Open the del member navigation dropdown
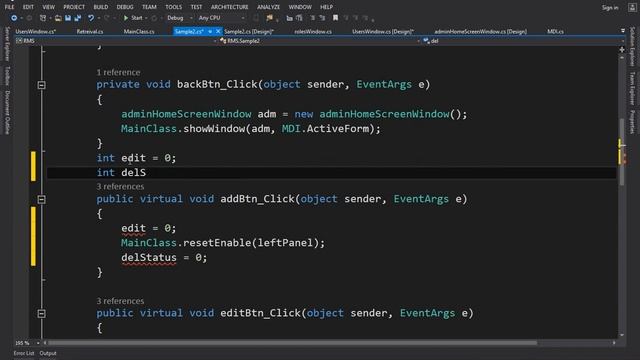The width and height of the screenshot is (640, 360). (524, 41)
